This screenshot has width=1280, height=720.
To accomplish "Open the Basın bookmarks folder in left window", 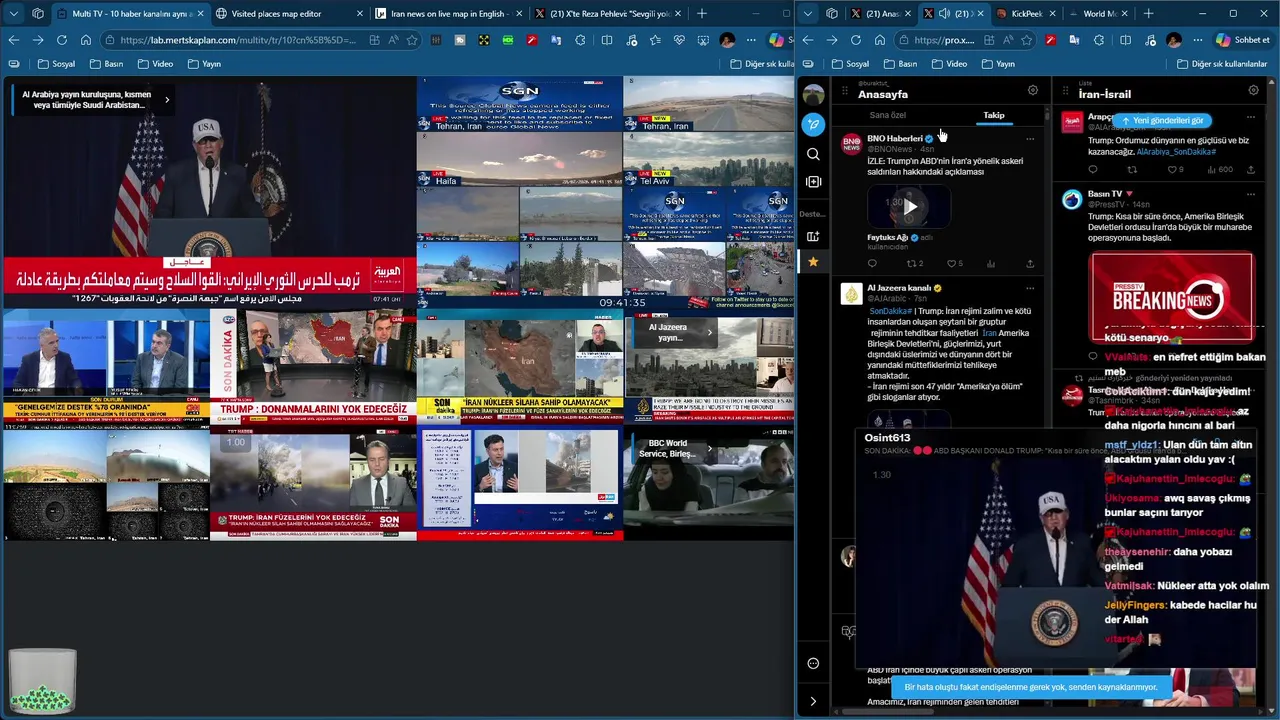I will pos(106,64).
